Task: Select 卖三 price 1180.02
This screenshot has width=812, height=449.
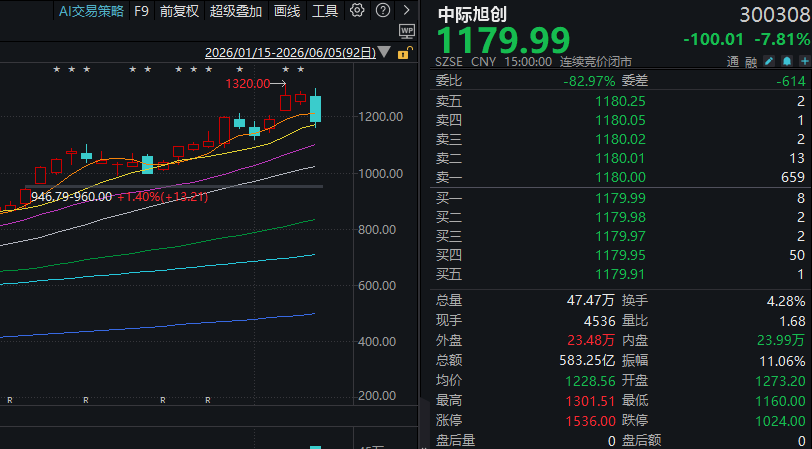Action: [620, 139]
